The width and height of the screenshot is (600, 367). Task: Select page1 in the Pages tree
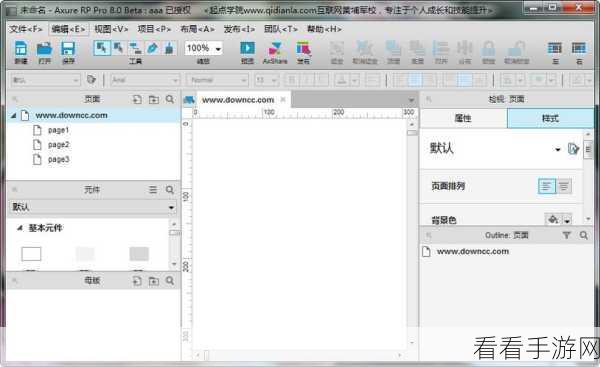(58, 130)
